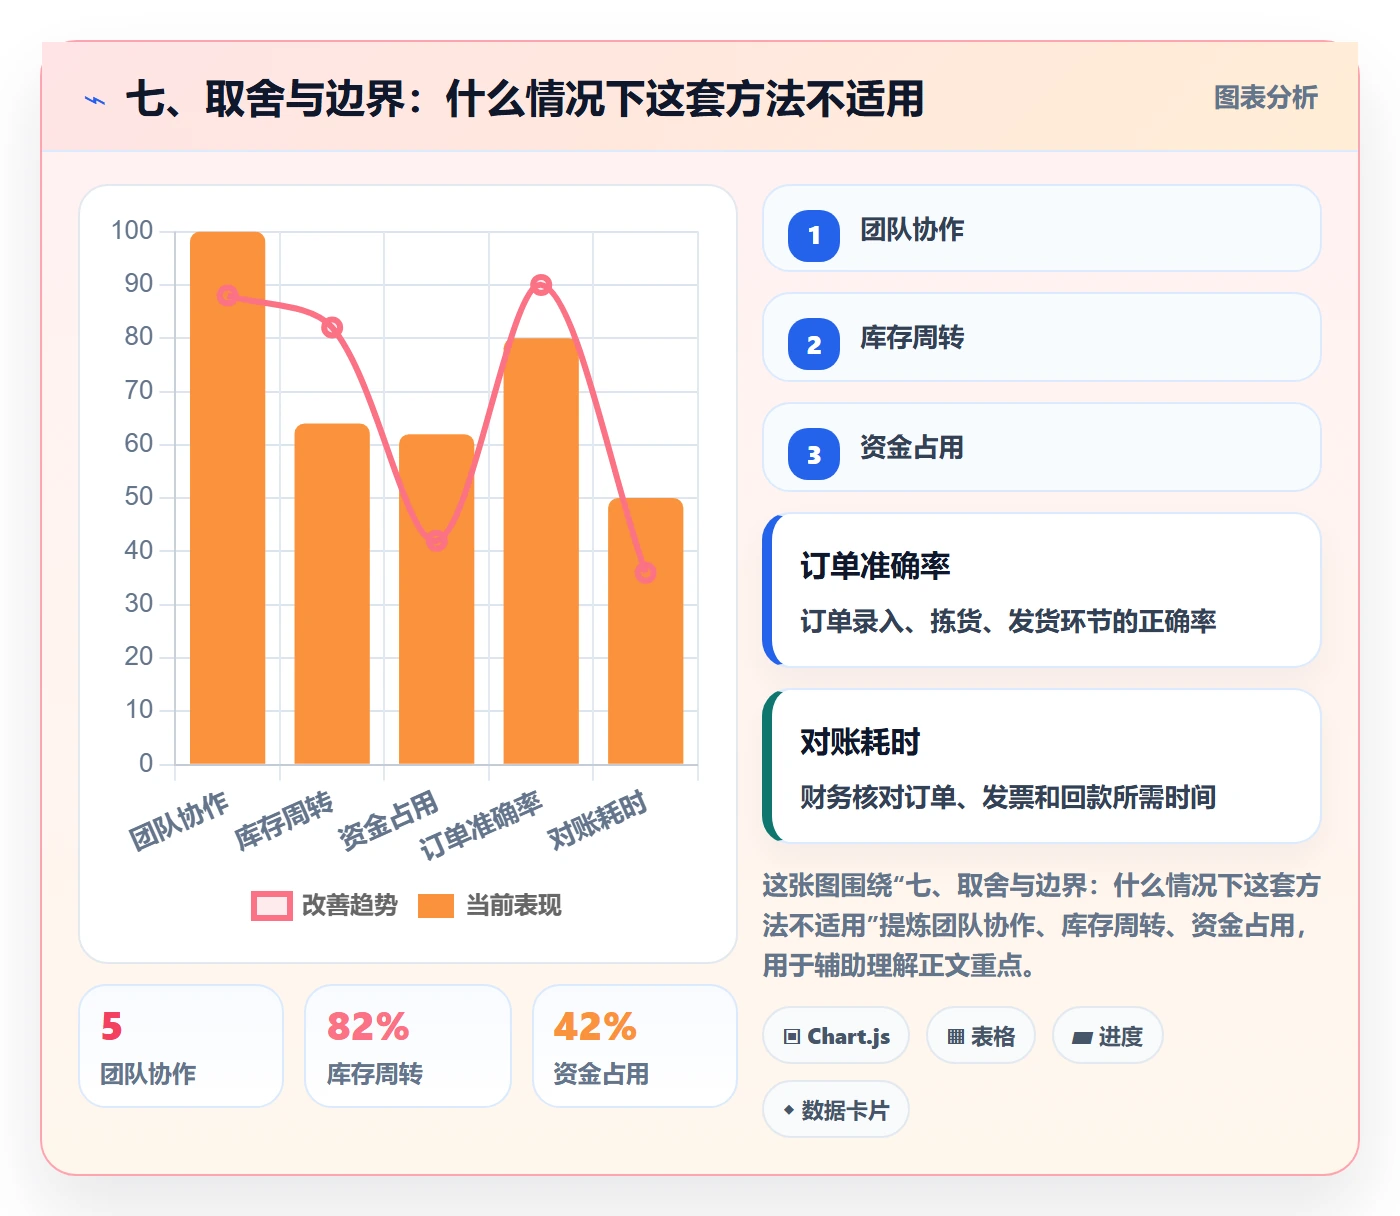Click the 当前表现 legend label
This screenshot has width=1400, height=1216.
coord(514,905)
